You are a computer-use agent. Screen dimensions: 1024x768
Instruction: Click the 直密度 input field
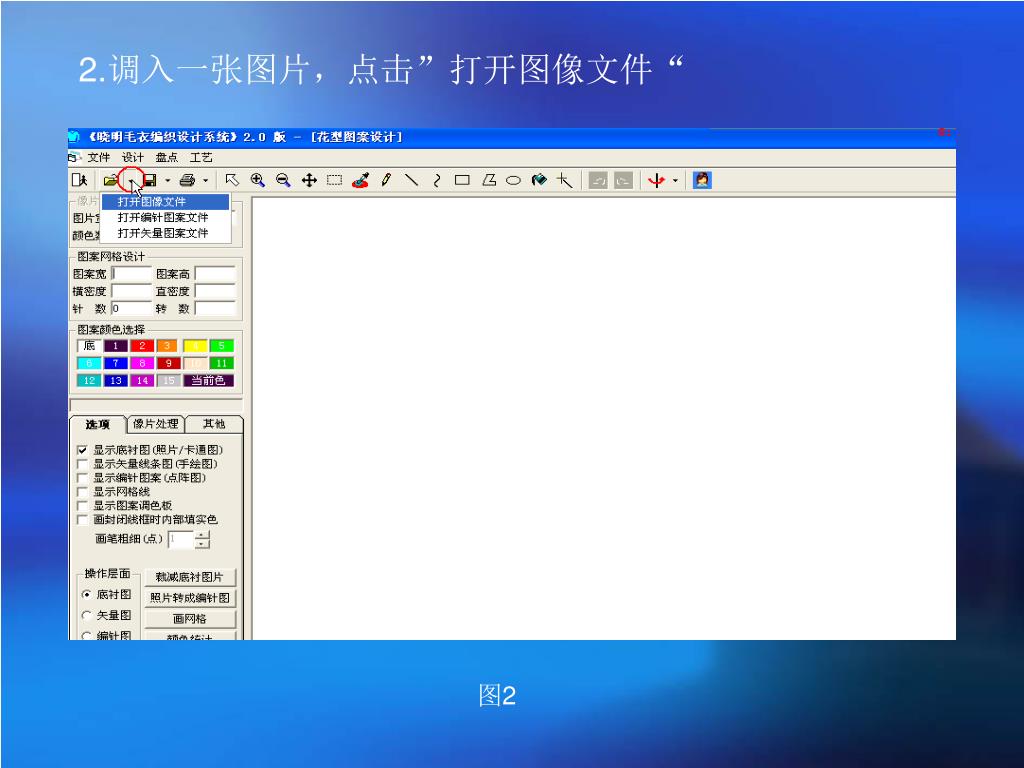pos(215,291)
